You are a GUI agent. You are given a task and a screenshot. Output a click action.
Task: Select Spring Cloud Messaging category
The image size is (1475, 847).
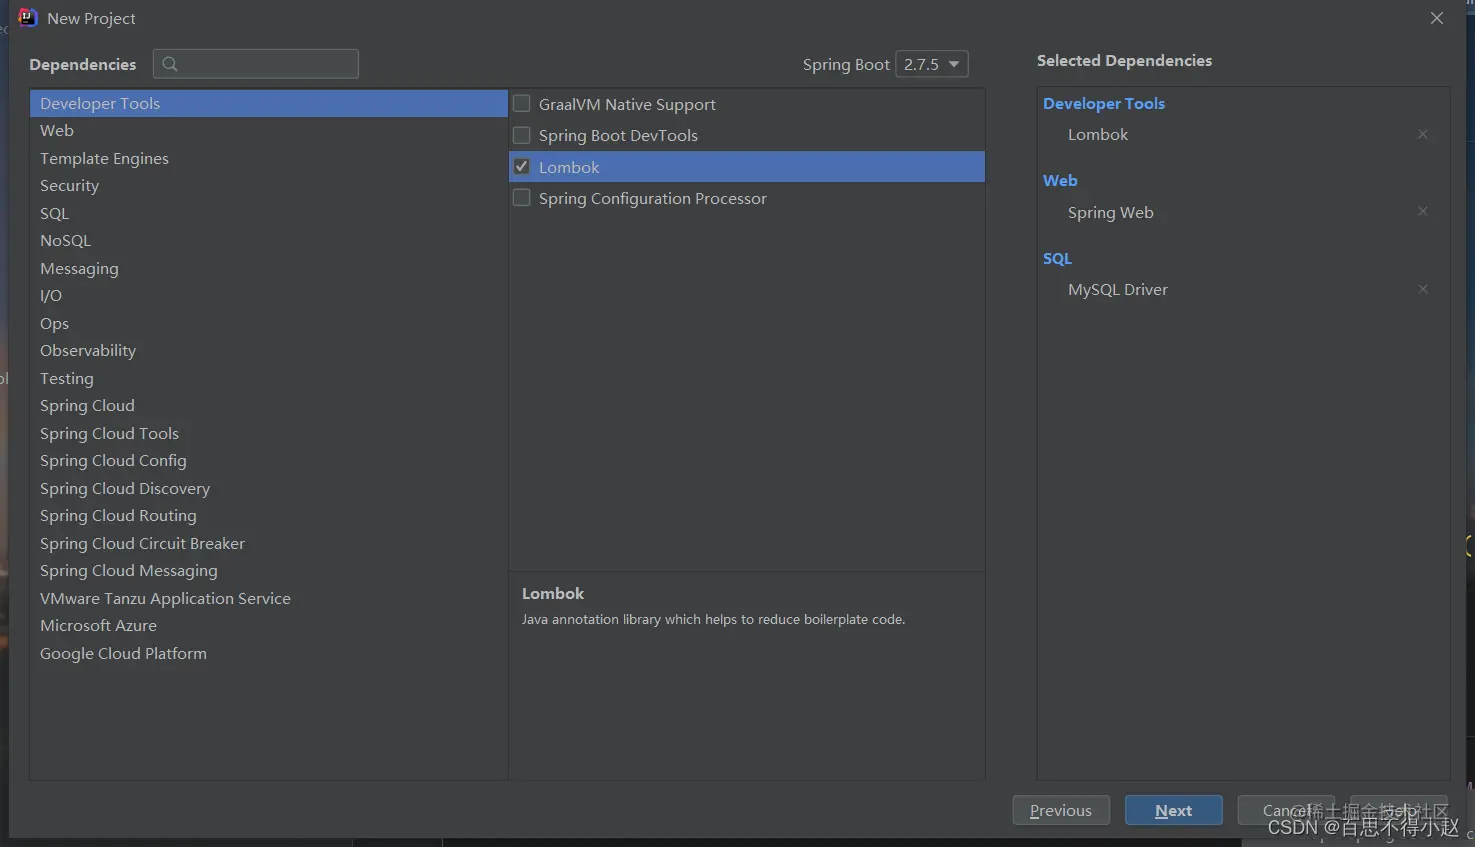[x=269, y=571]
